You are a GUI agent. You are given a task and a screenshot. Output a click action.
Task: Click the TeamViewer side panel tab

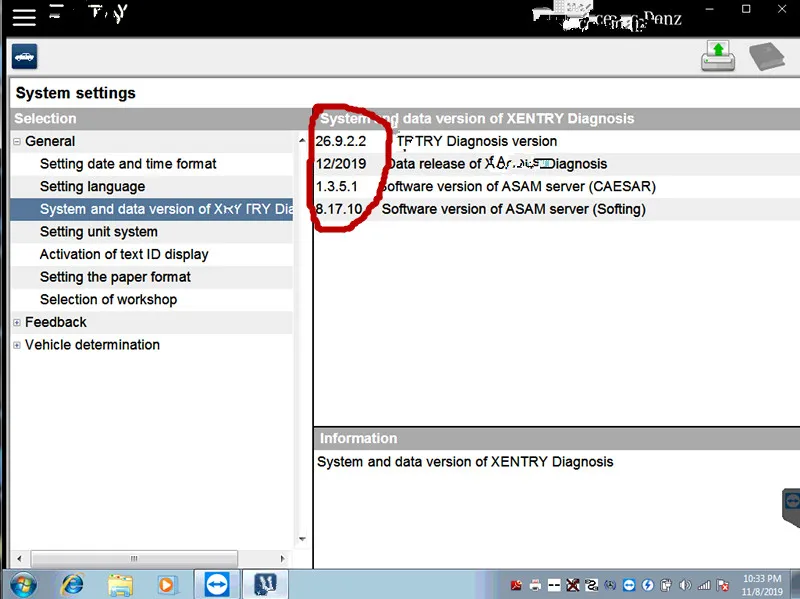coord(791,507)
